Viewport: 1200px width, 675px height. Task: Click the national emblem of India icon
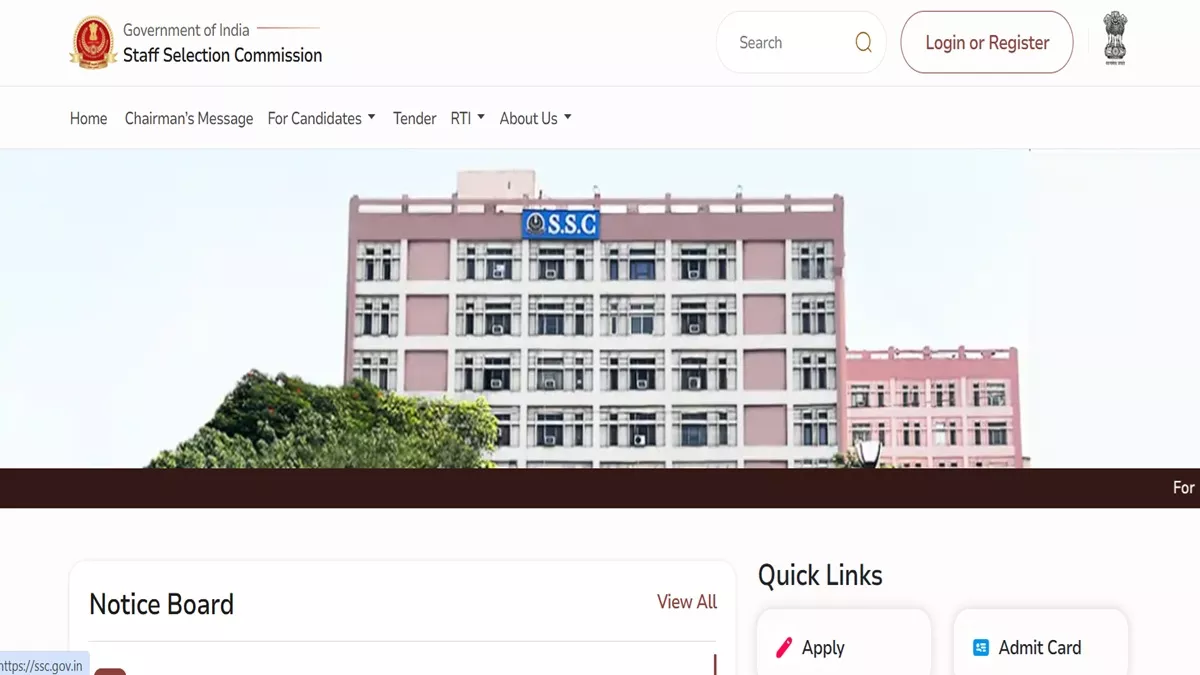[x=1114, y=39]
